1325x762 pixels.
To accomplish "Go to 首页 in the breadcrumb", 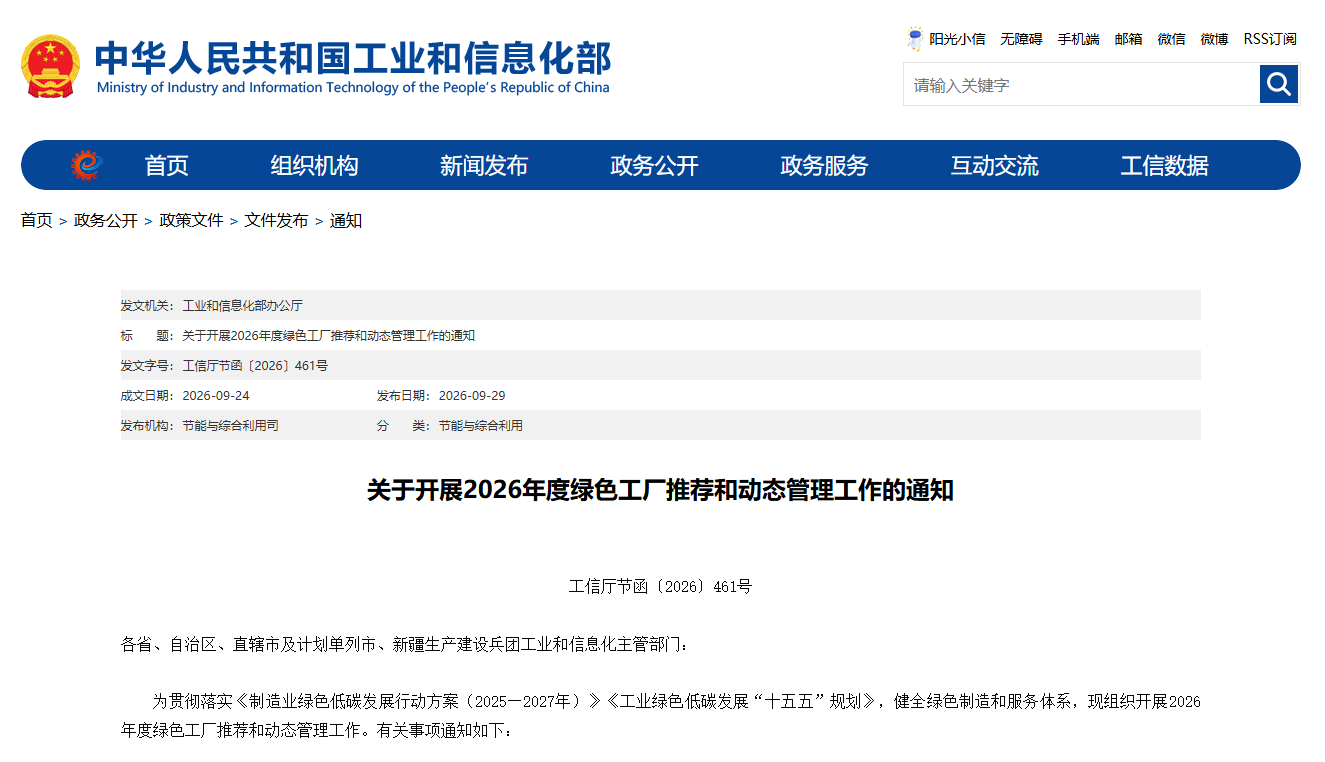I will pyautogui.click(x=36, y=220).
